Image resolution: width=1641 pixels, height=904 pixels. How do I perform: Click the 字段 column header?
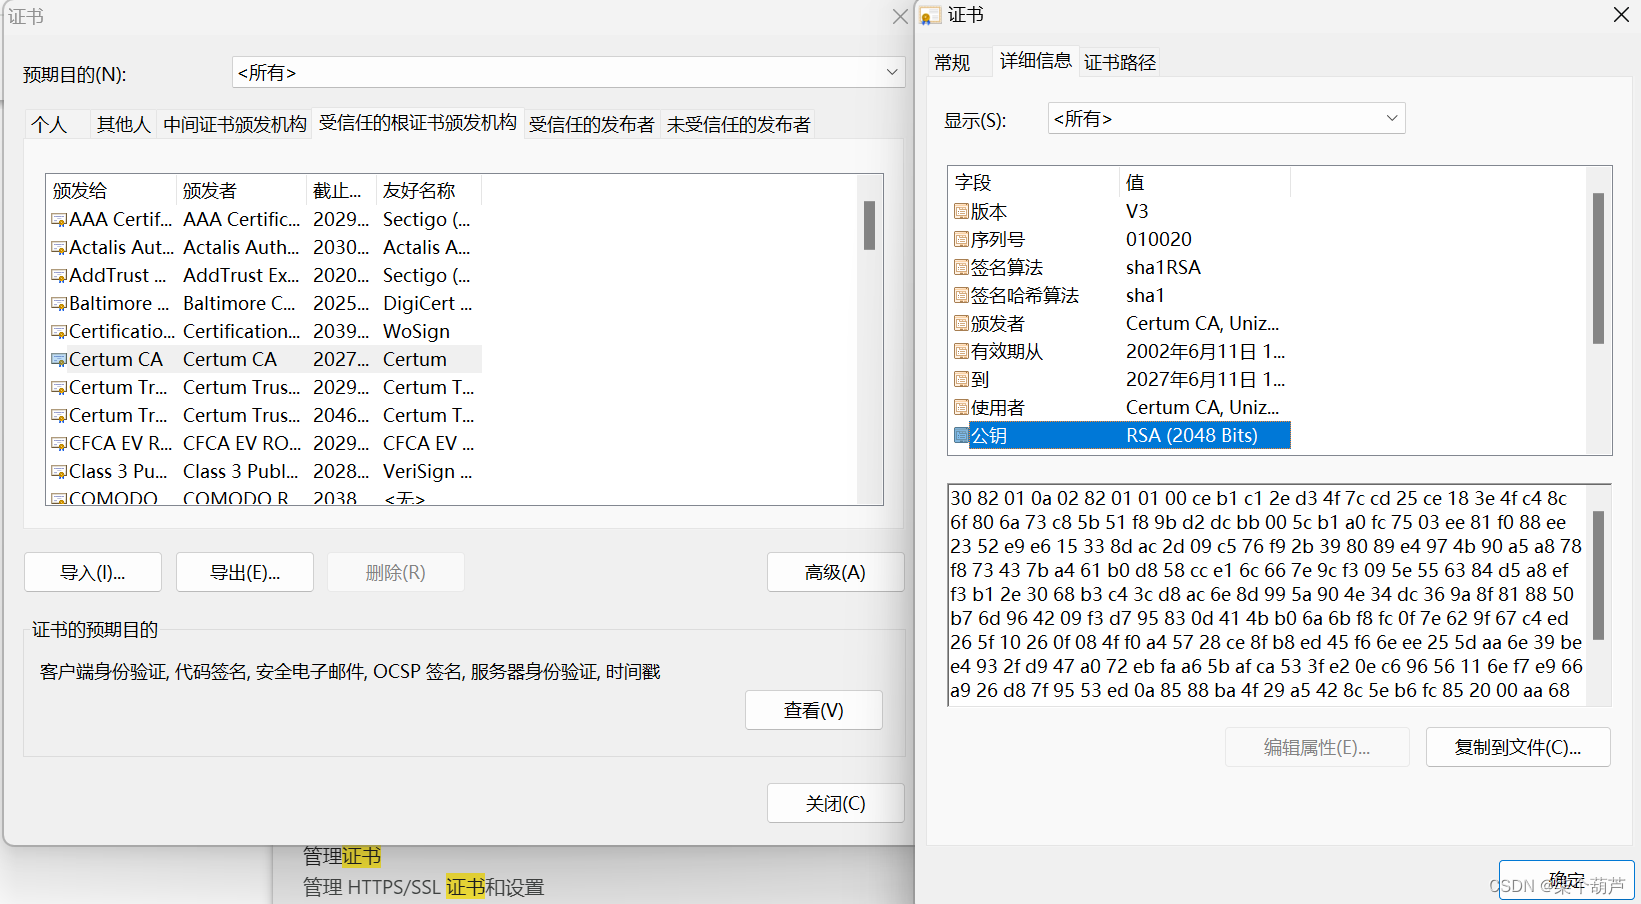[x=1033, y=182]
